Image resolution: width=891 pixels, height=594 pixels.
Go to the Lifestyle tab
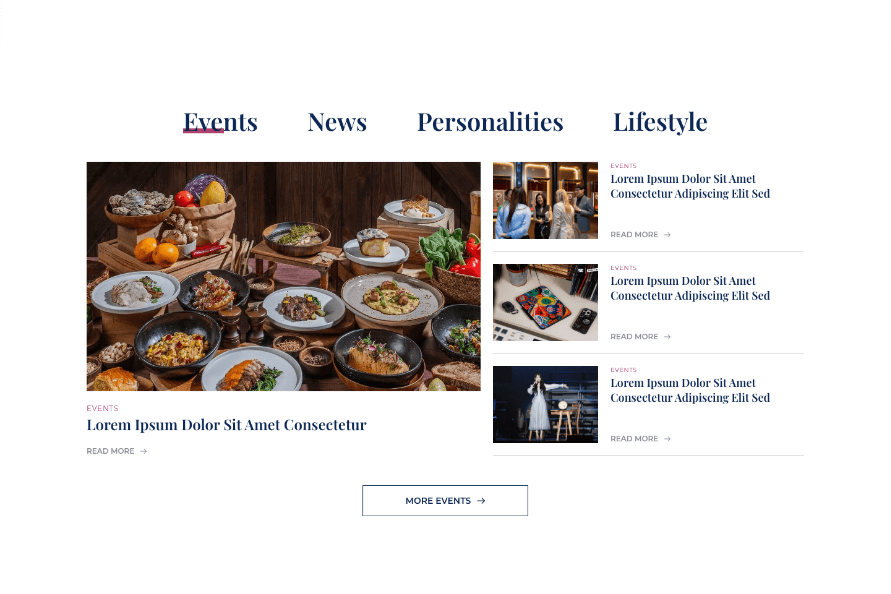(x=660, y=122)
